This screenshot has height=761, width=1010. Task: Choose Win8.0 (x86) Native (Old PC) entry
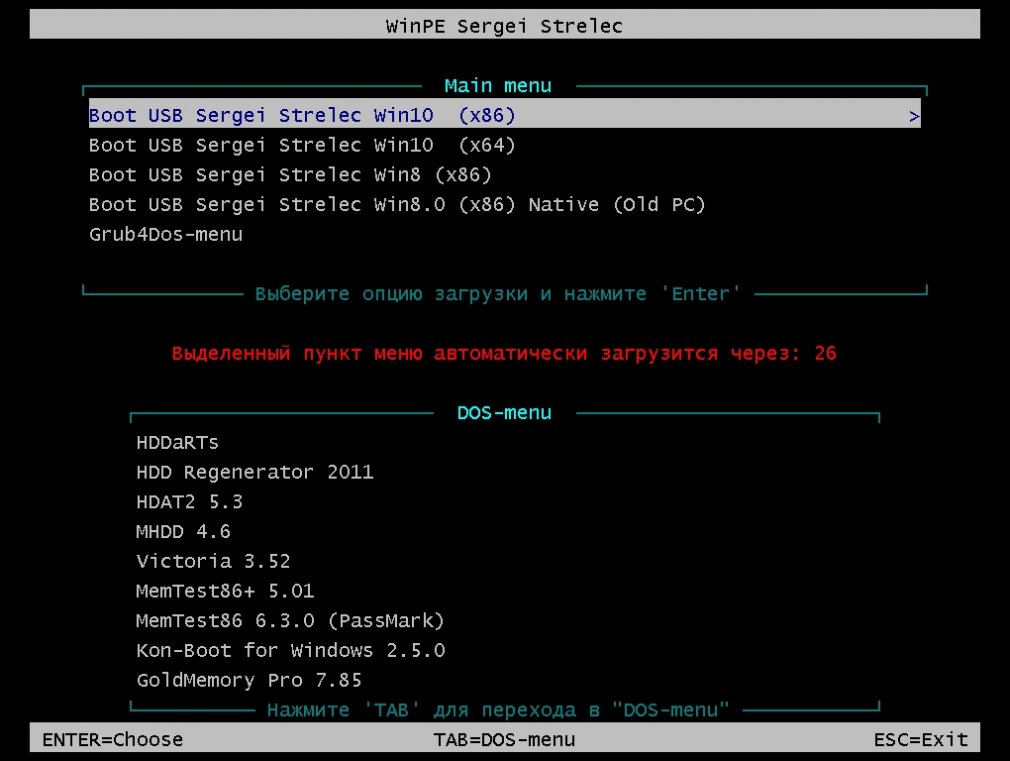(x=397, y=204)
